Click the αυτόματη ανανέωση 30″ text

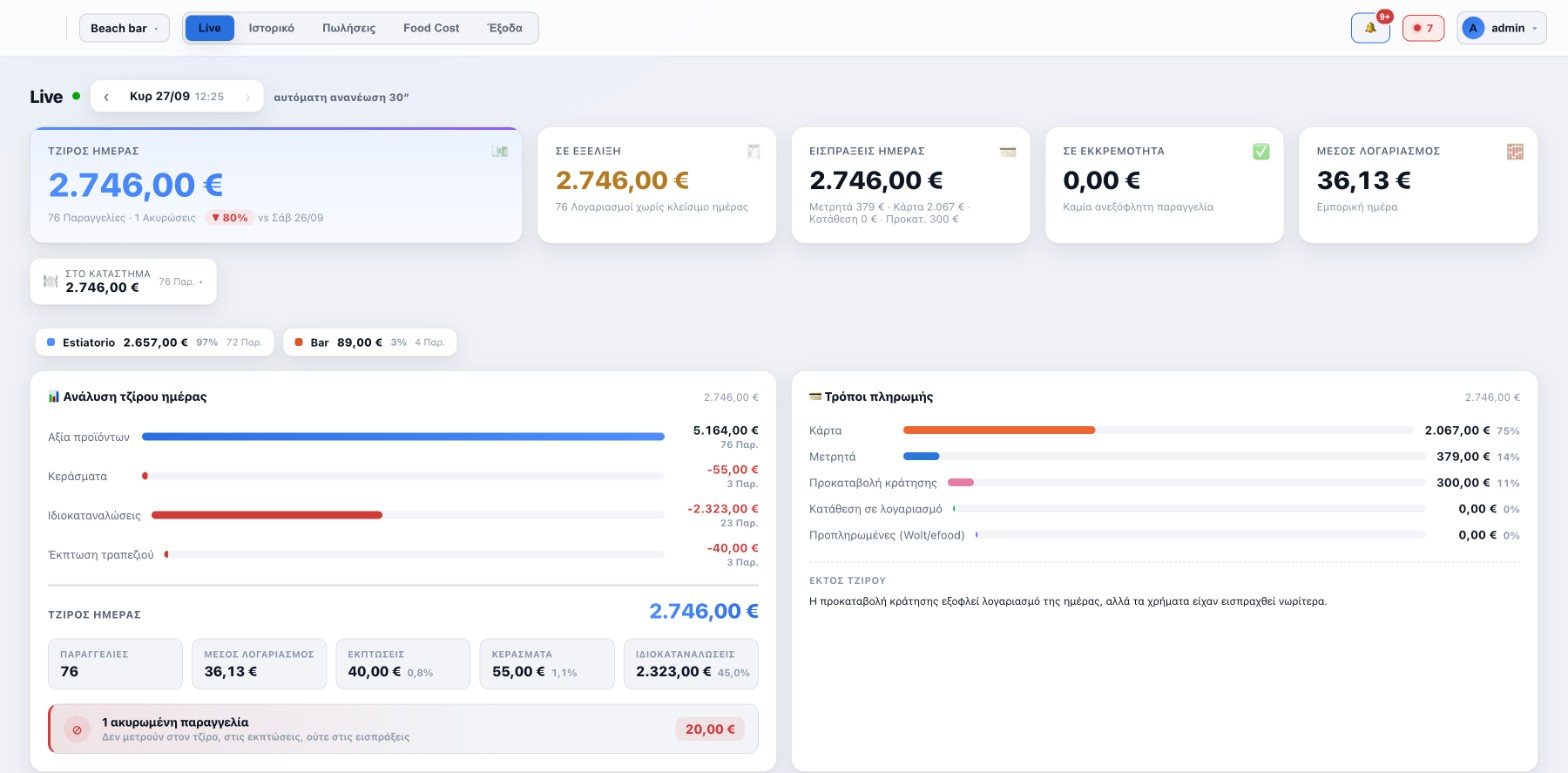coord(342,97)
